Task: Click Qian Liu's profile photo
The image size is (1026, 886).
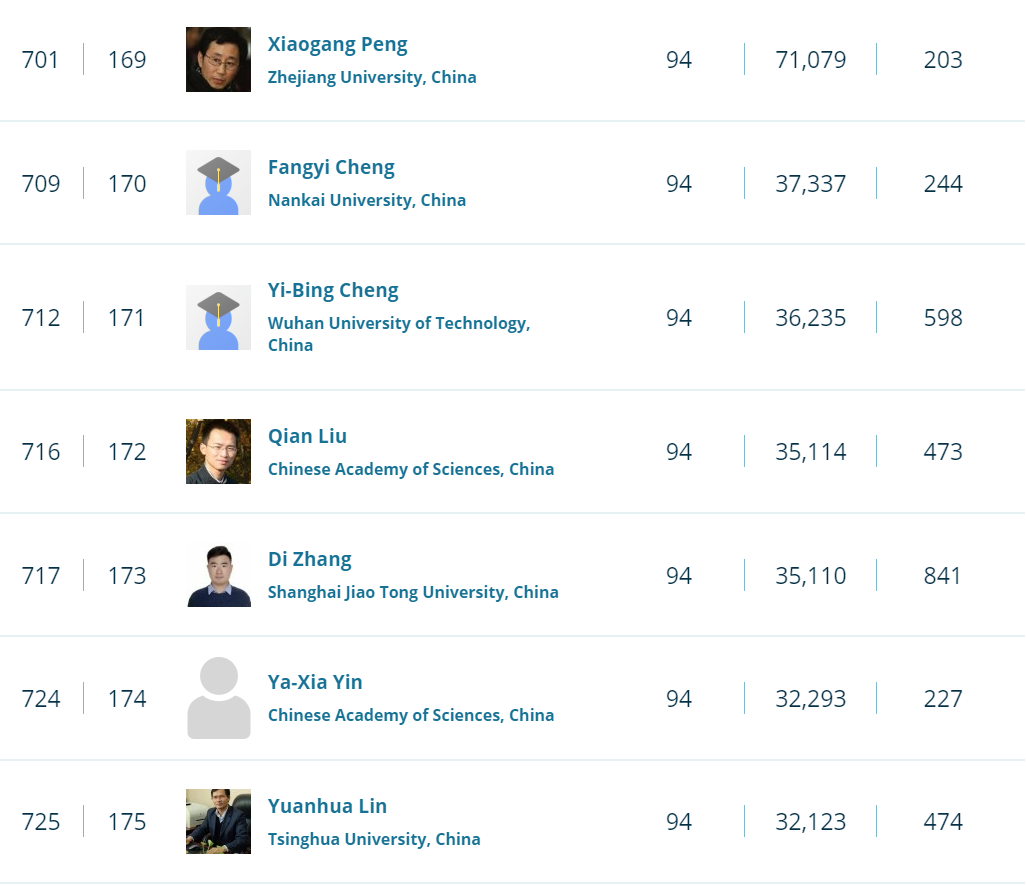Action: pos(218,451)
